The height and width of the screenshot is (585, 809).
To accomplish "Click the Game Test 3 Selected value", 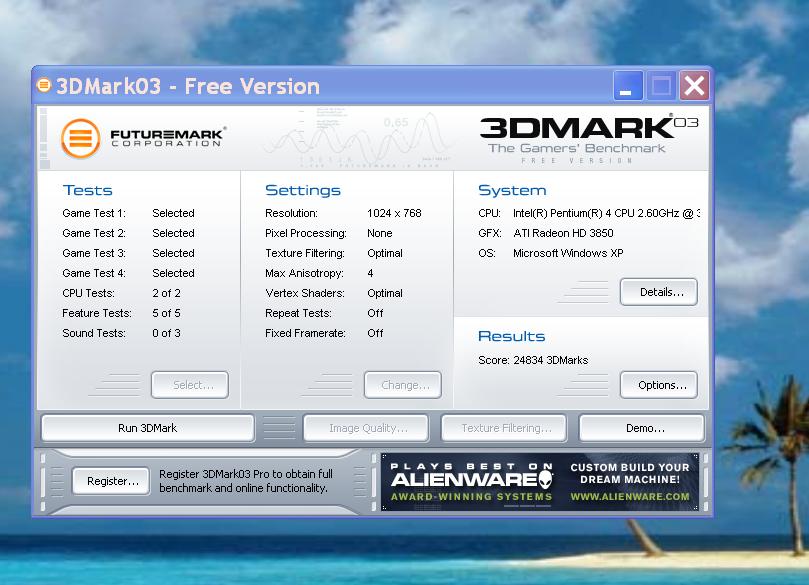I will click(173, 253).
